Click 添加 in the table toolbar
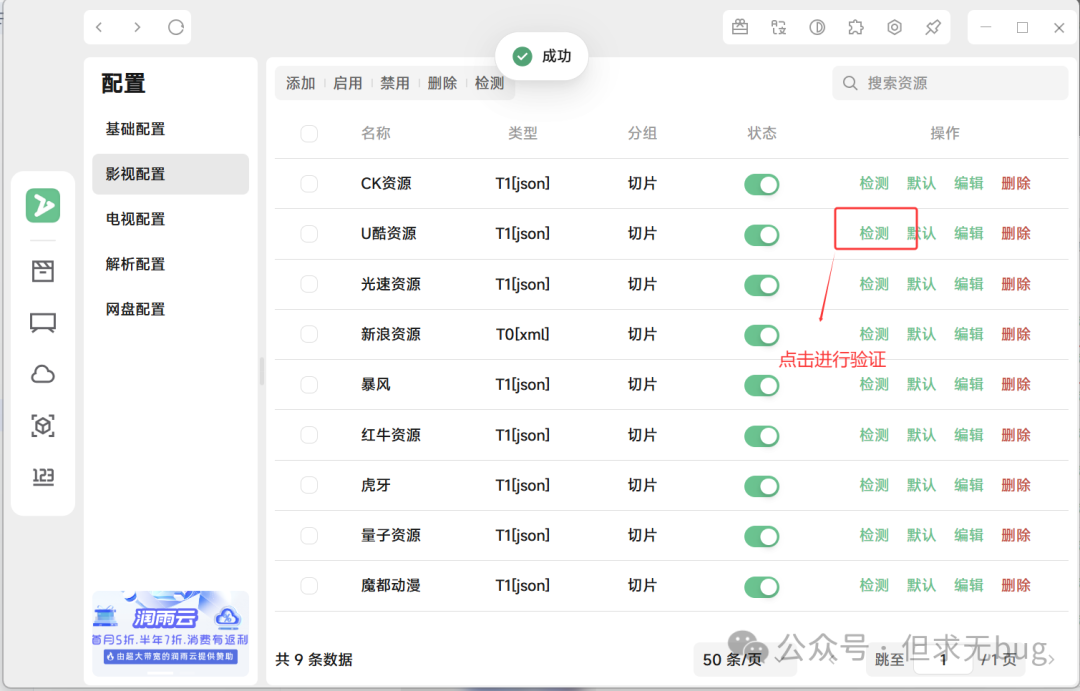The height and width of the screenshot is (691, 1080). tap(300, 83)
